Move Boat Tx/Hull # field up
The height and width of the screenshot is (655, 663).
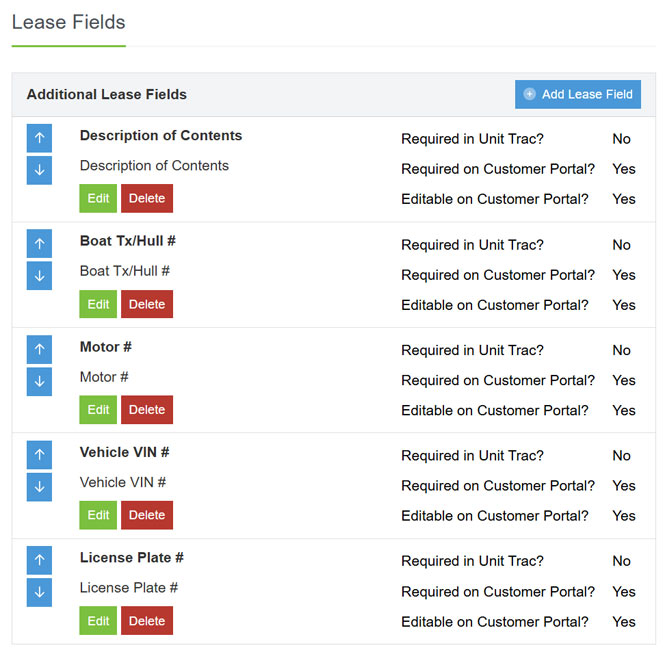39,244
